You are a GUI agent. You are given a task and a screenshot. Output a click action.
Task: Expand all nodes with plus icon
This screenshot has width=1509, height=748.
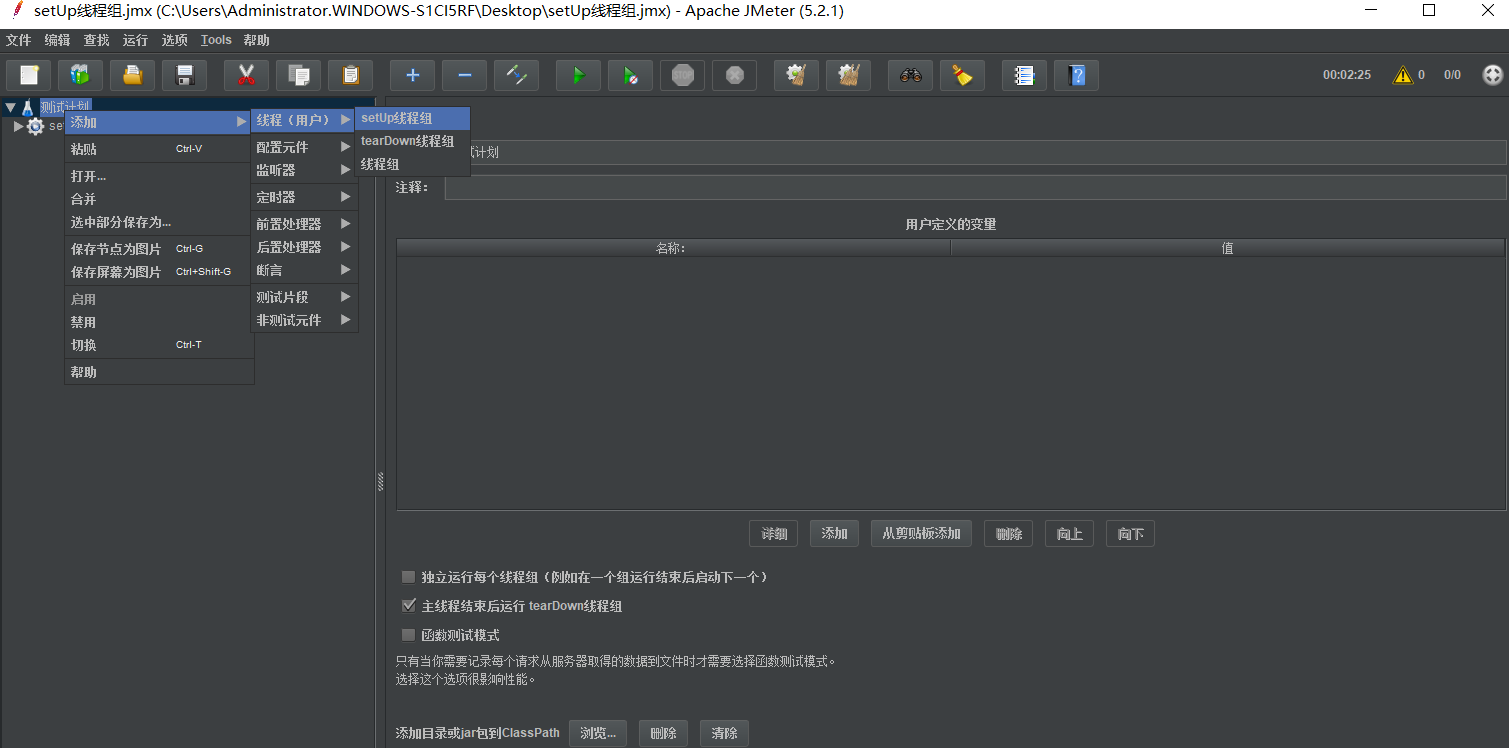tap(412, 75)
